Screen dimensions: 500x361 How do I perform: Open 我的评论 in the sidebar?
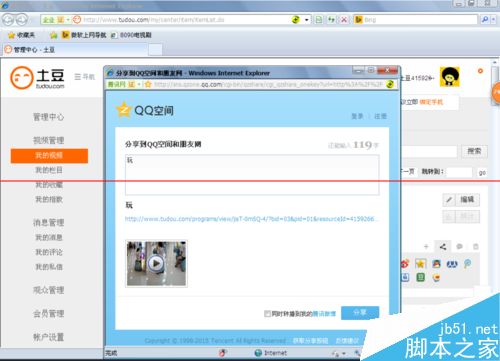click(x=49, y=252)
